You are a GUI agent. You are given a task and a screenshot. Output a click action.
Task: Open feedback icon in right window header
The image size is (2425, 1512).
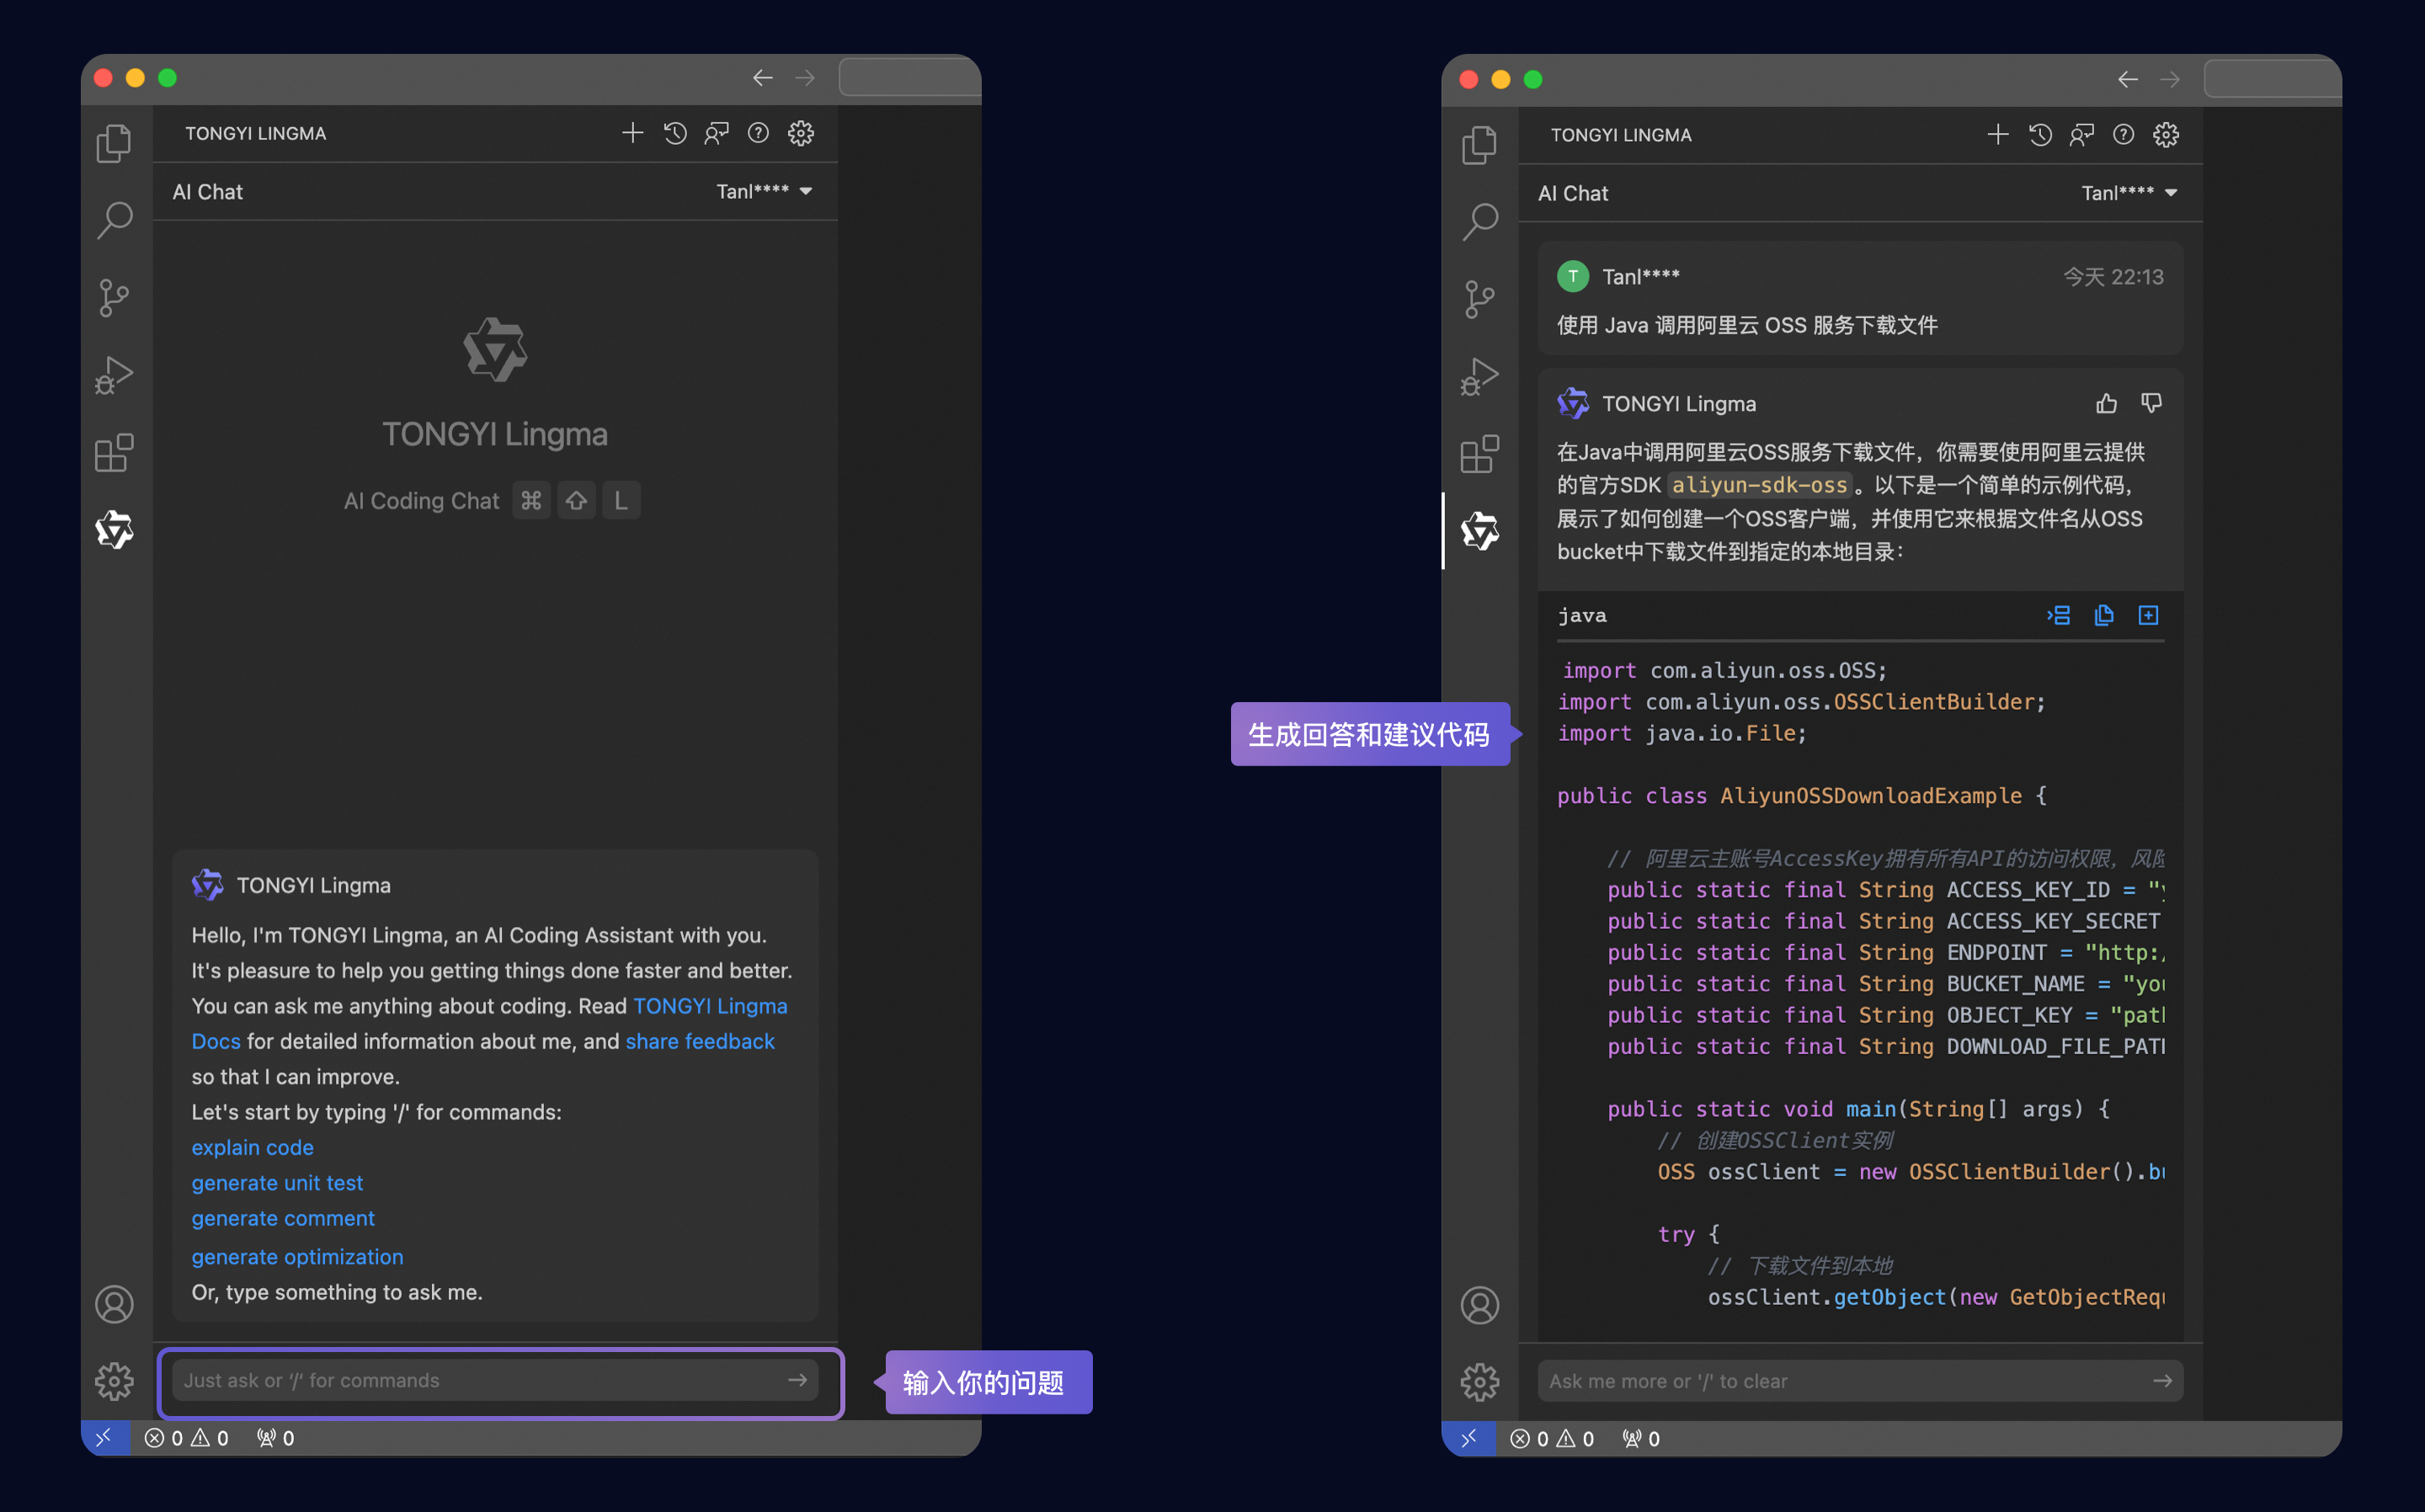click(2082, 134)
